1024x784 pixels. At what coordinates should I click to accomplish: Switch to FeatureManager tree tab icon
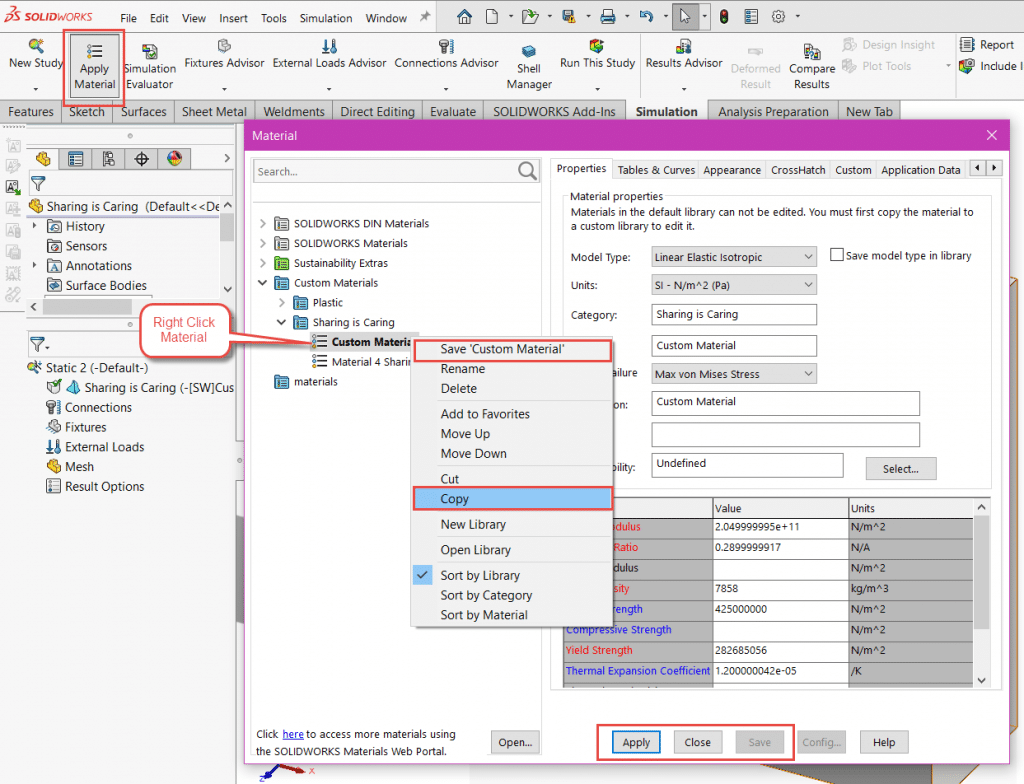(43, 159)
